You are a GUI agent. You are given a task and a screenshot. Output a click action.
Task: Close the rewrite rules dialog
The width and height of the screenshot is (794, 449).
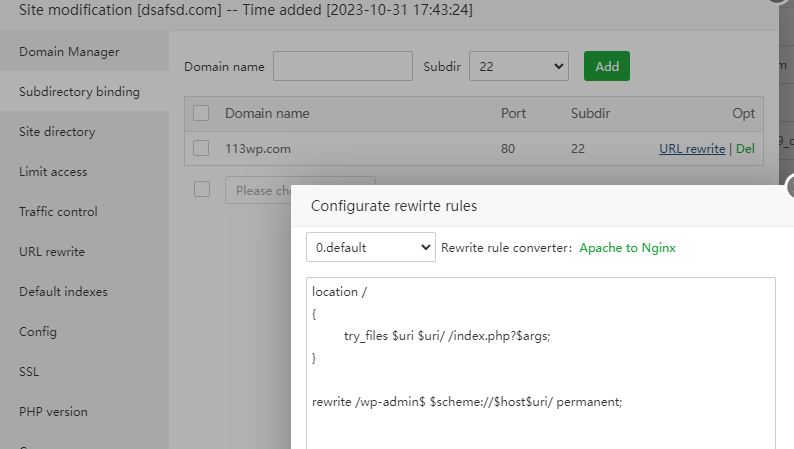point(791,187)
